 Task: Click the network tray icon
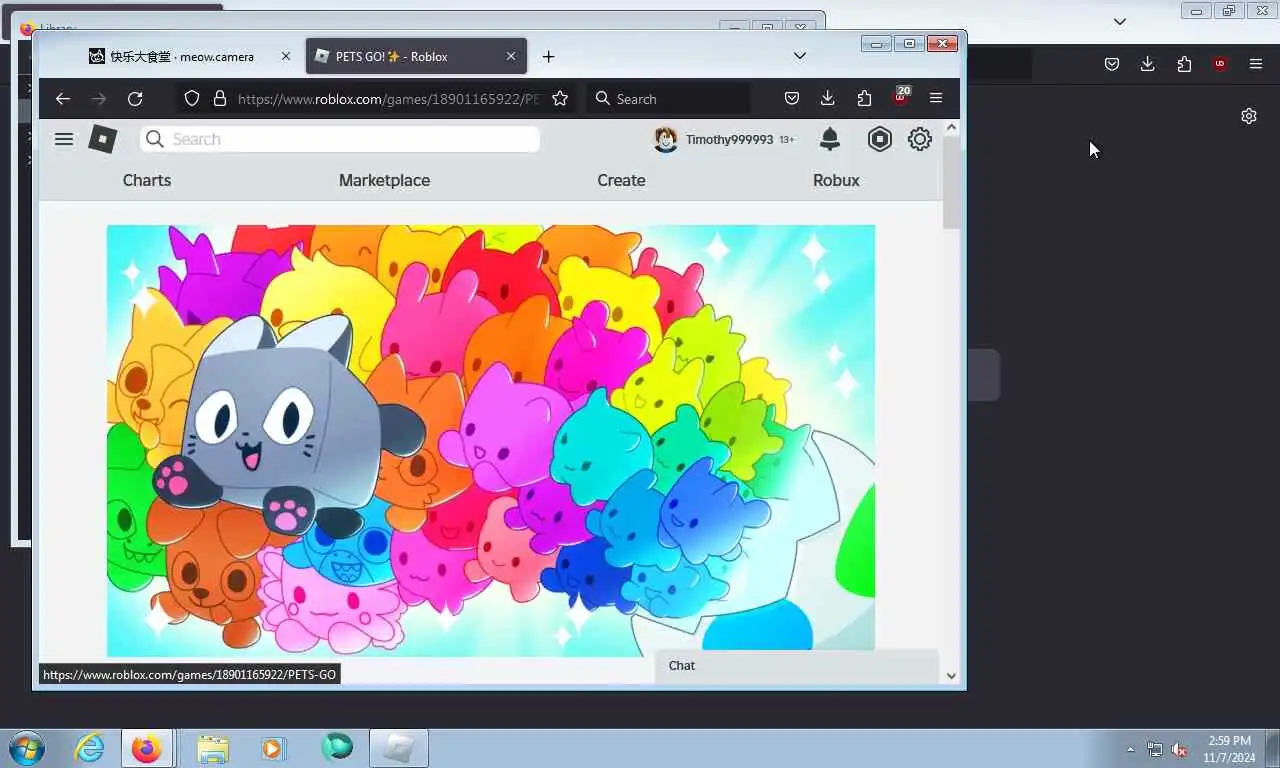(x=1155, y=749)
